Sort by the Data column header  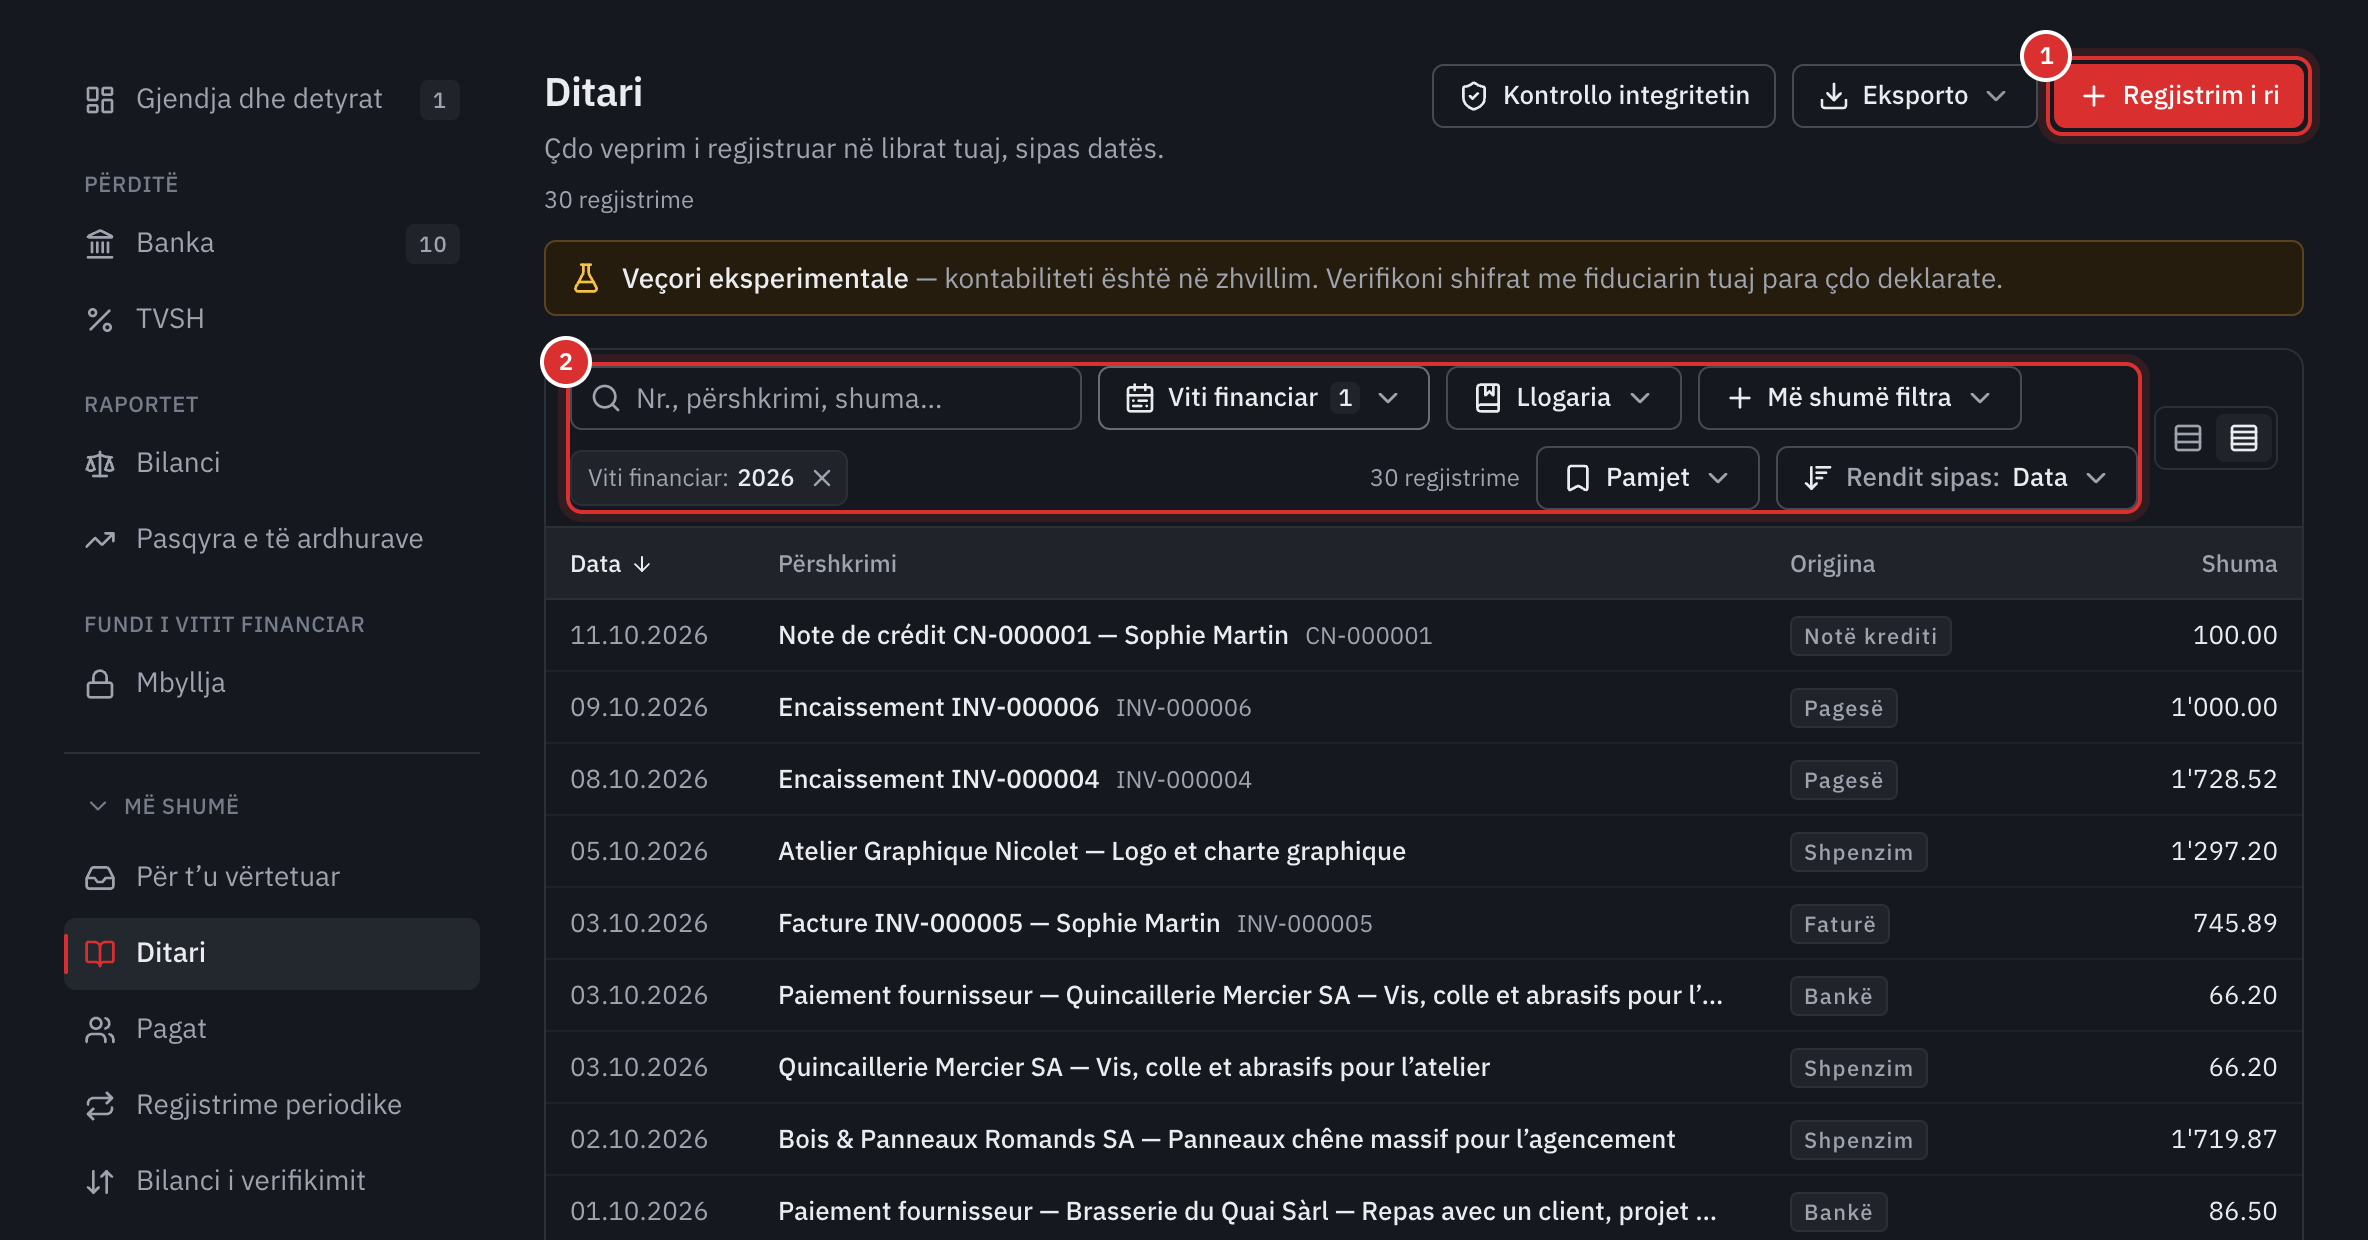click(610, 564)
